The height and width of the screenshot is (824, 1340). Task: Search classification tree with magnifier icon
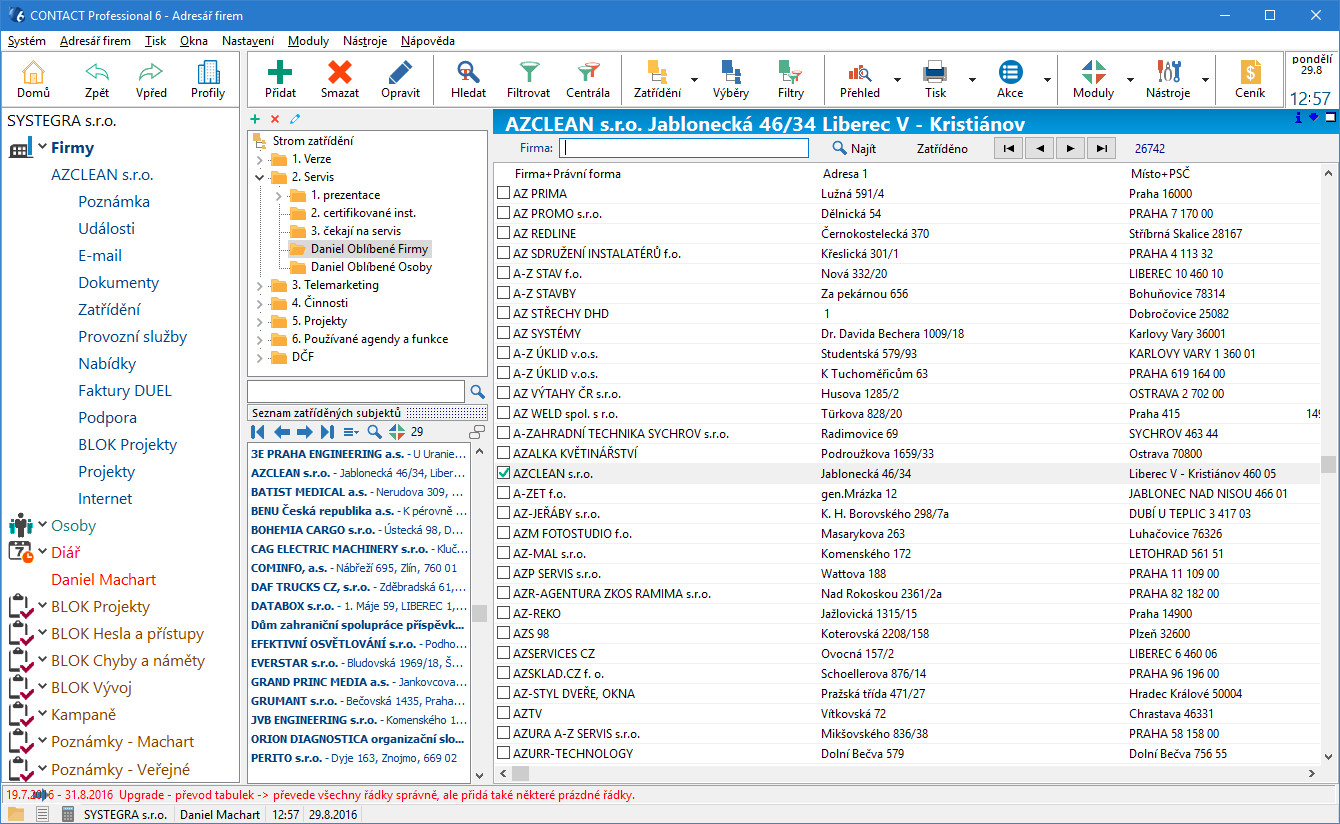click(x=478, y=391)
